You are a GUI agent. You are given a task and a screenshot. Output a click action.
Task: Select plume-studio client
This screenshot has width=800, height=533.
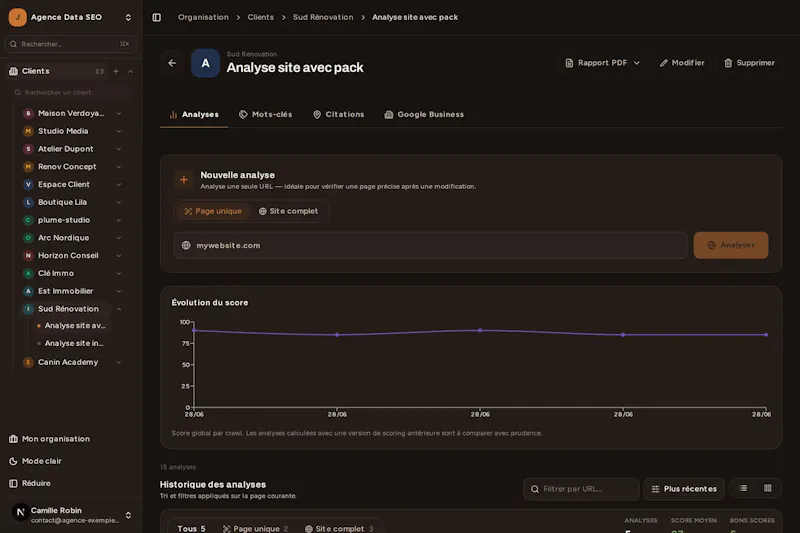64,220
